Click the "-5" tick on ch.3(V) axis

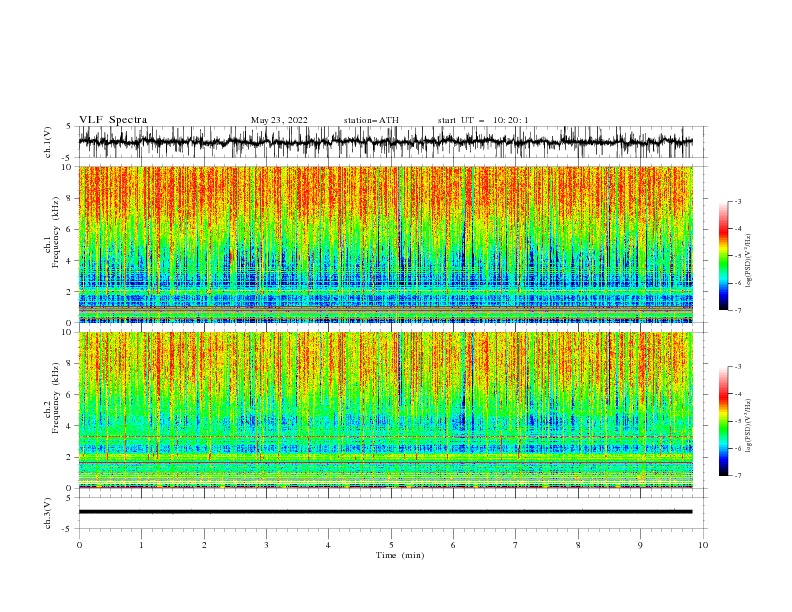pos(68,529)
